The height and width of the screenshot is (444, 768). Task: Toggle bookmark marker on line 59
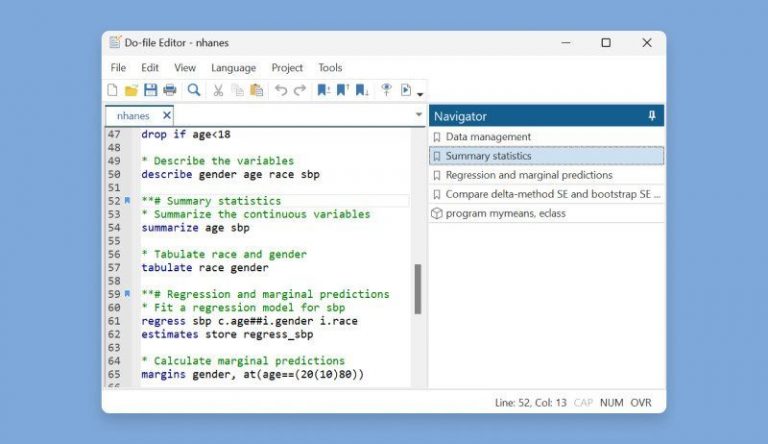(127, 294)
